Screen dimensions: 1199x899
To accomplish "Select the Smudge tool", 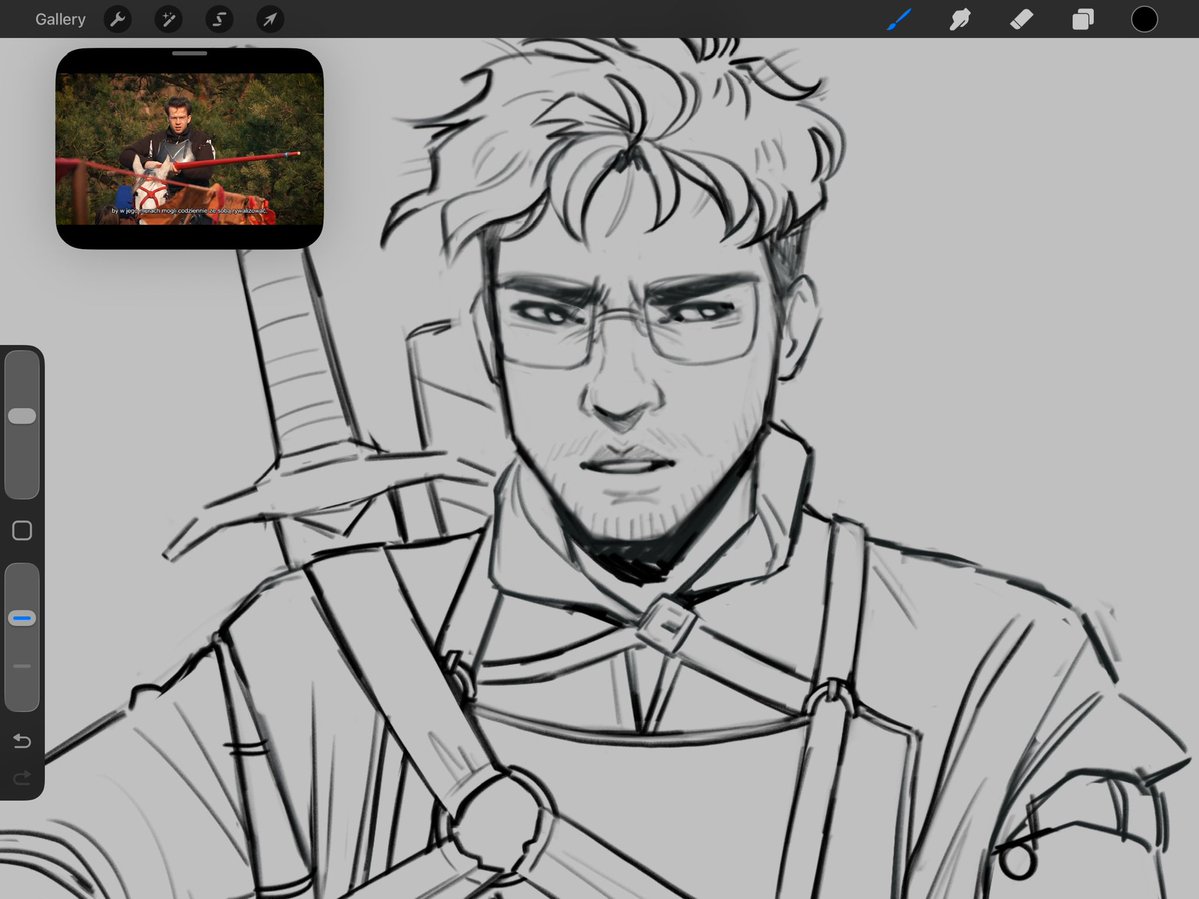I will [x=960, y=19].
